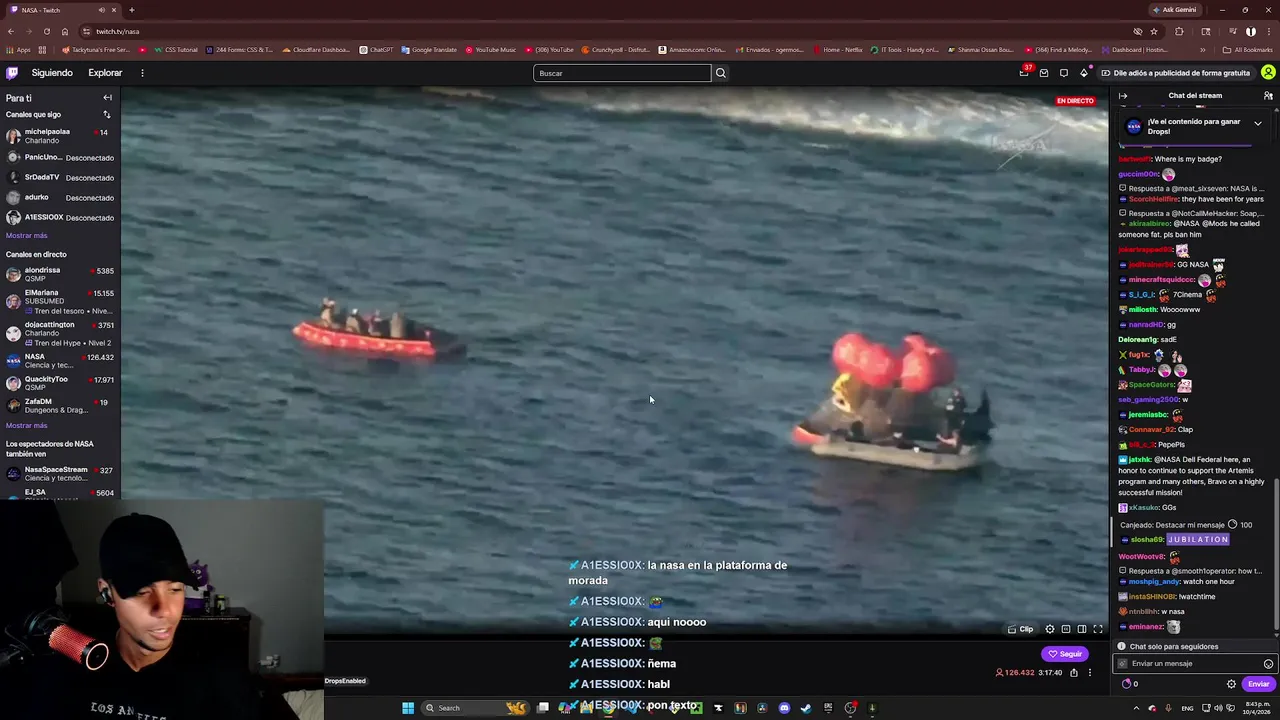Open the Siguiendo tab

pos(52,73)
